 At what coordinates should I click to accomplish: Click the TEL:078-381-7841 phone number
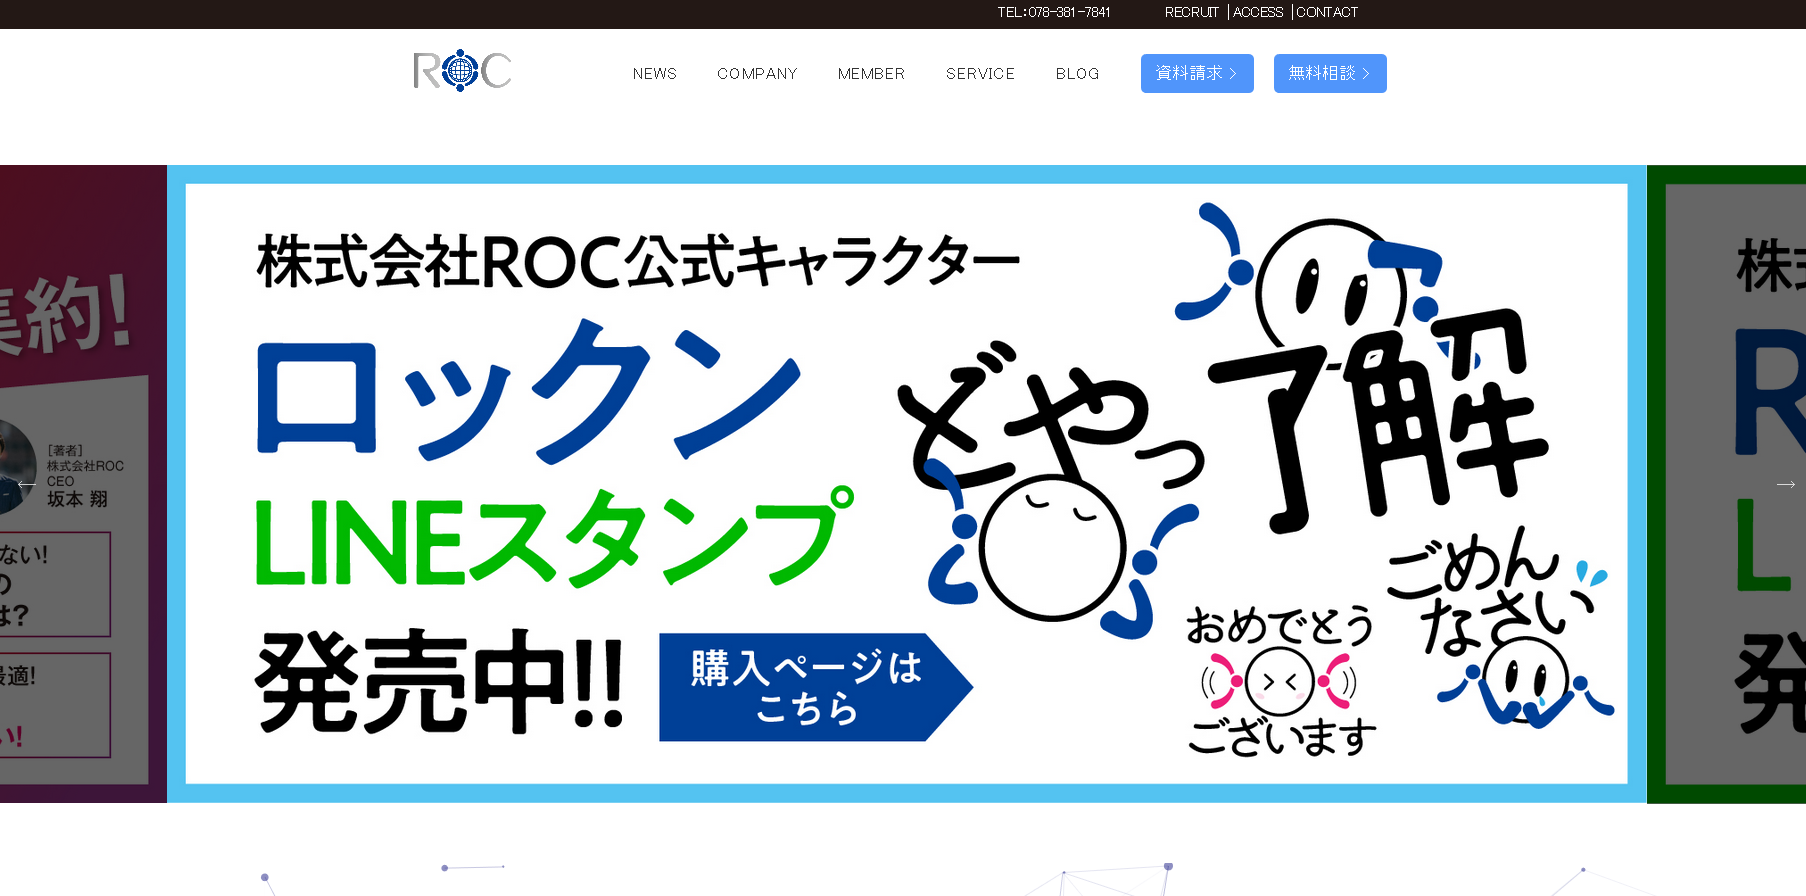1054,12
